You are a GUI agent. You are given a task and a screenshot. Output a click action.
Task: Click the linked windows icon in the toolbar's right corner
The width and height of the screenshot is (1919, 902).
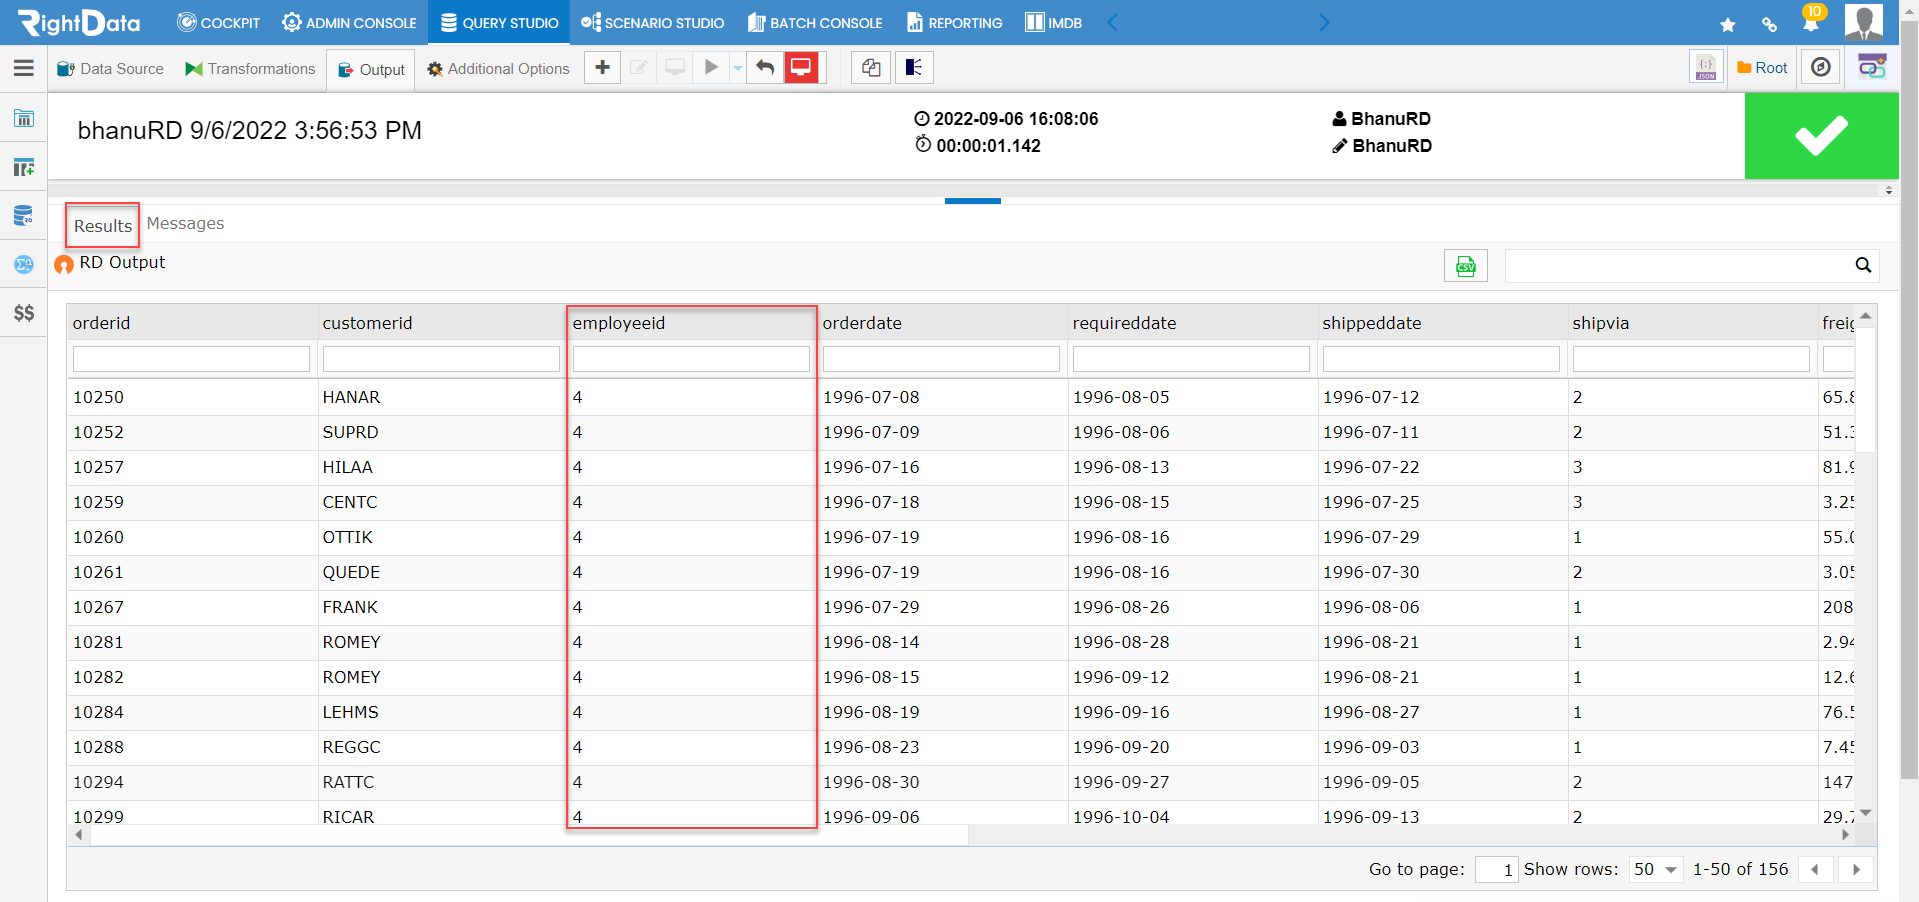[x=1872, y=67]
